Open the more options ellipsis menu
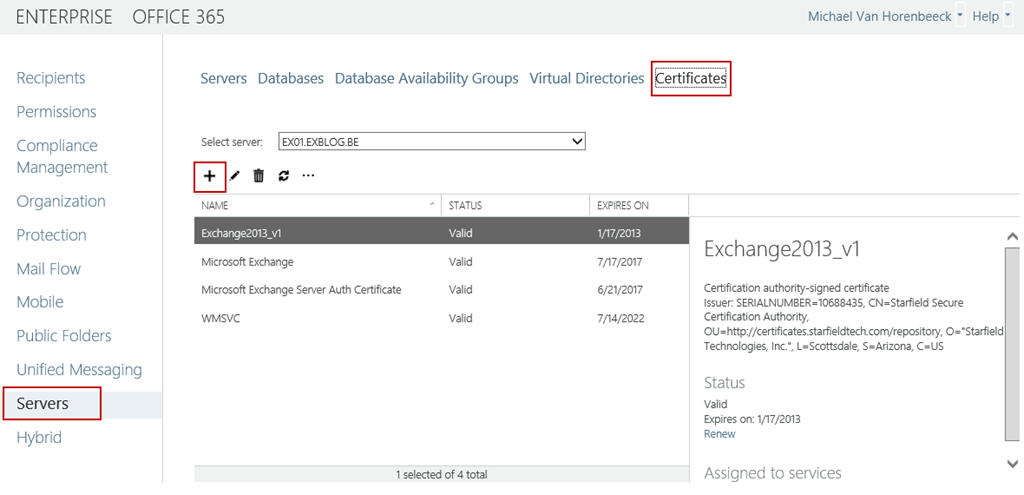 (x=308, y=176)
